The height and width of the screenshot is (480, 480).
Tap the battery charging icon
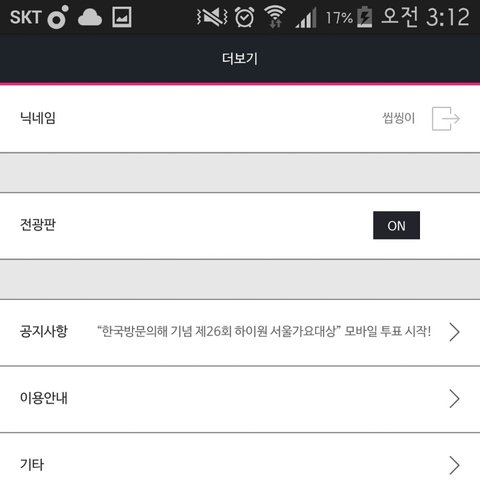coord(364,17)
